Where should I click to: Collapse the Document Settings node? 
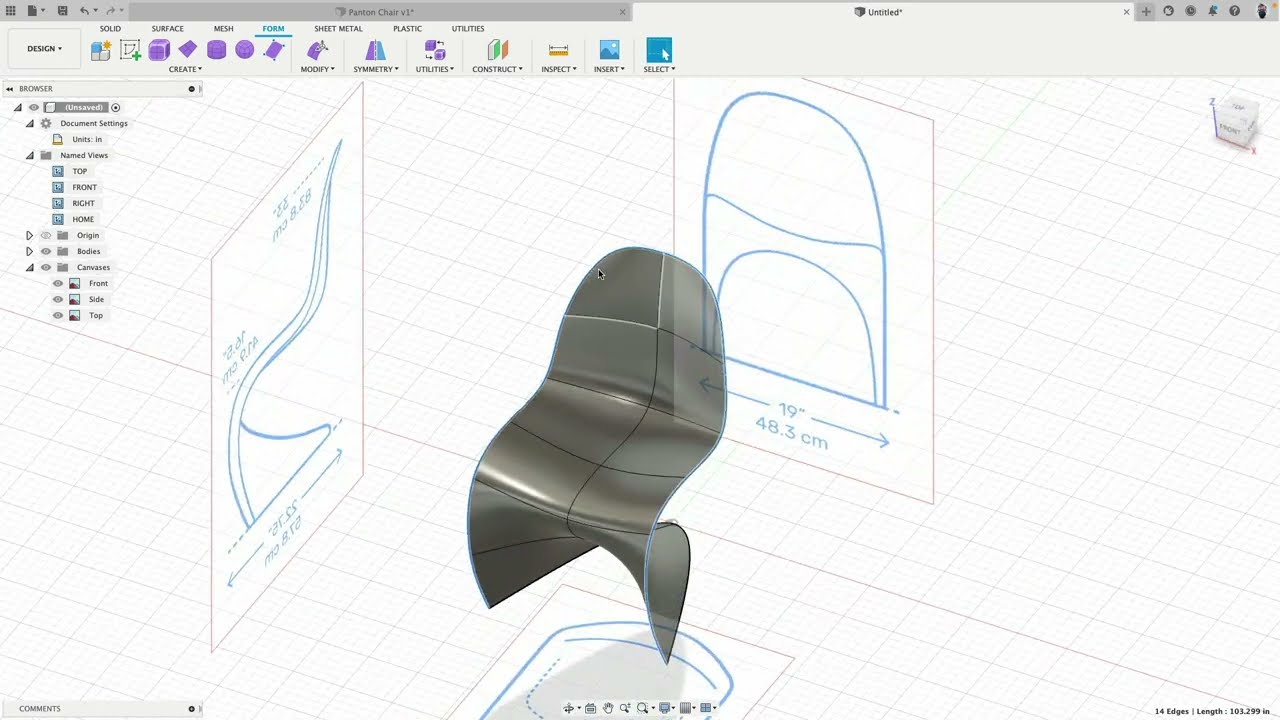[x=29, y=123]
